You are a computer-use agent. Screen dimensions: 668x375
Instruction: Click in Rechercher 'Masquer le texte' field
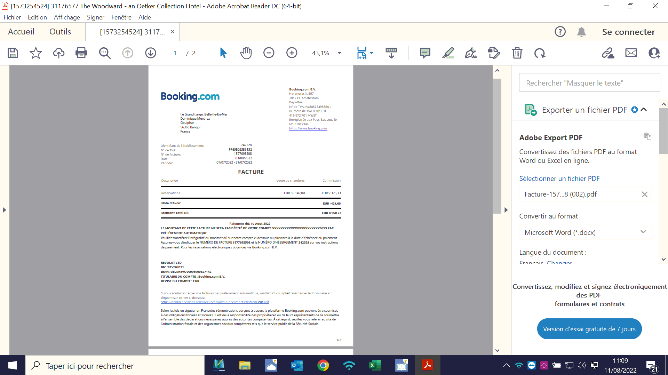pos(590,83)
